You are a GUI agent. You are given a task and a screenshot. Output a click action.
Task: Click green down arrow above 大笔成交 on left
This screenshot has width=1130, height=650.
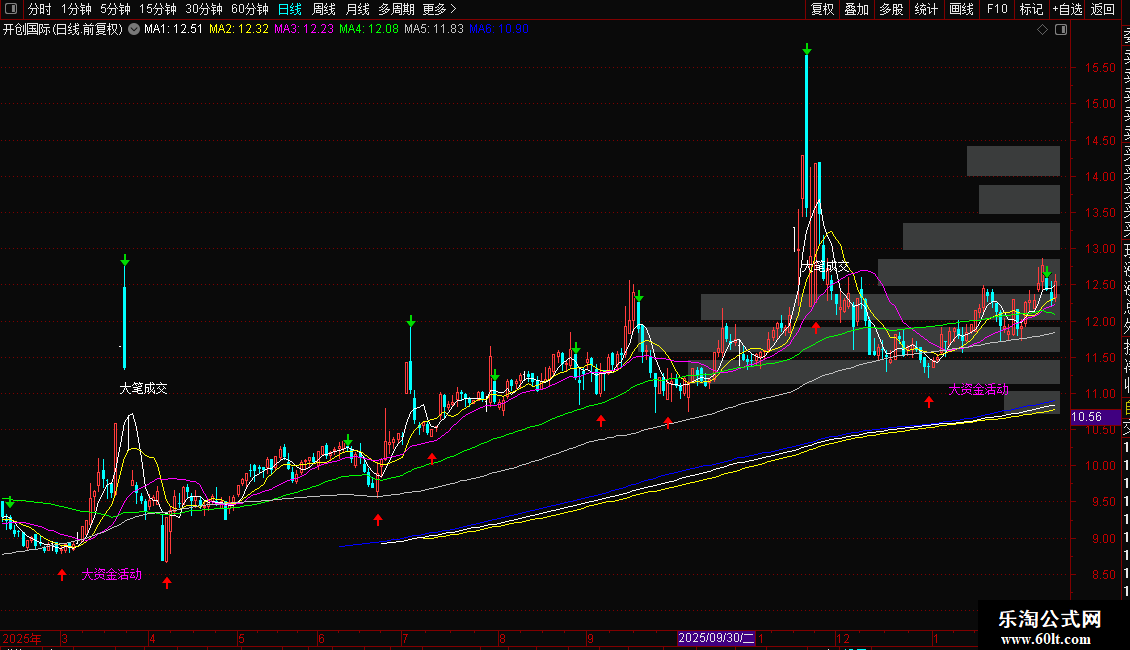point(125,261)
